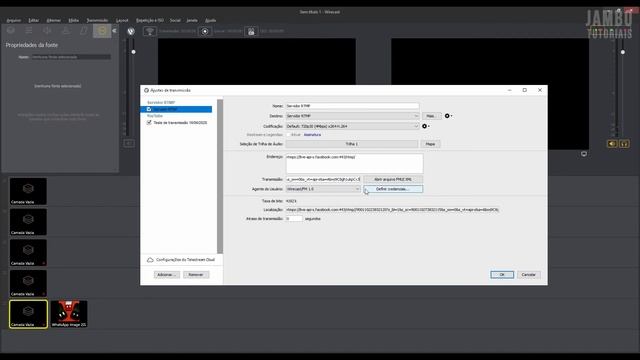Select the fourth source properties tab icon

click(x=66, y=31)
